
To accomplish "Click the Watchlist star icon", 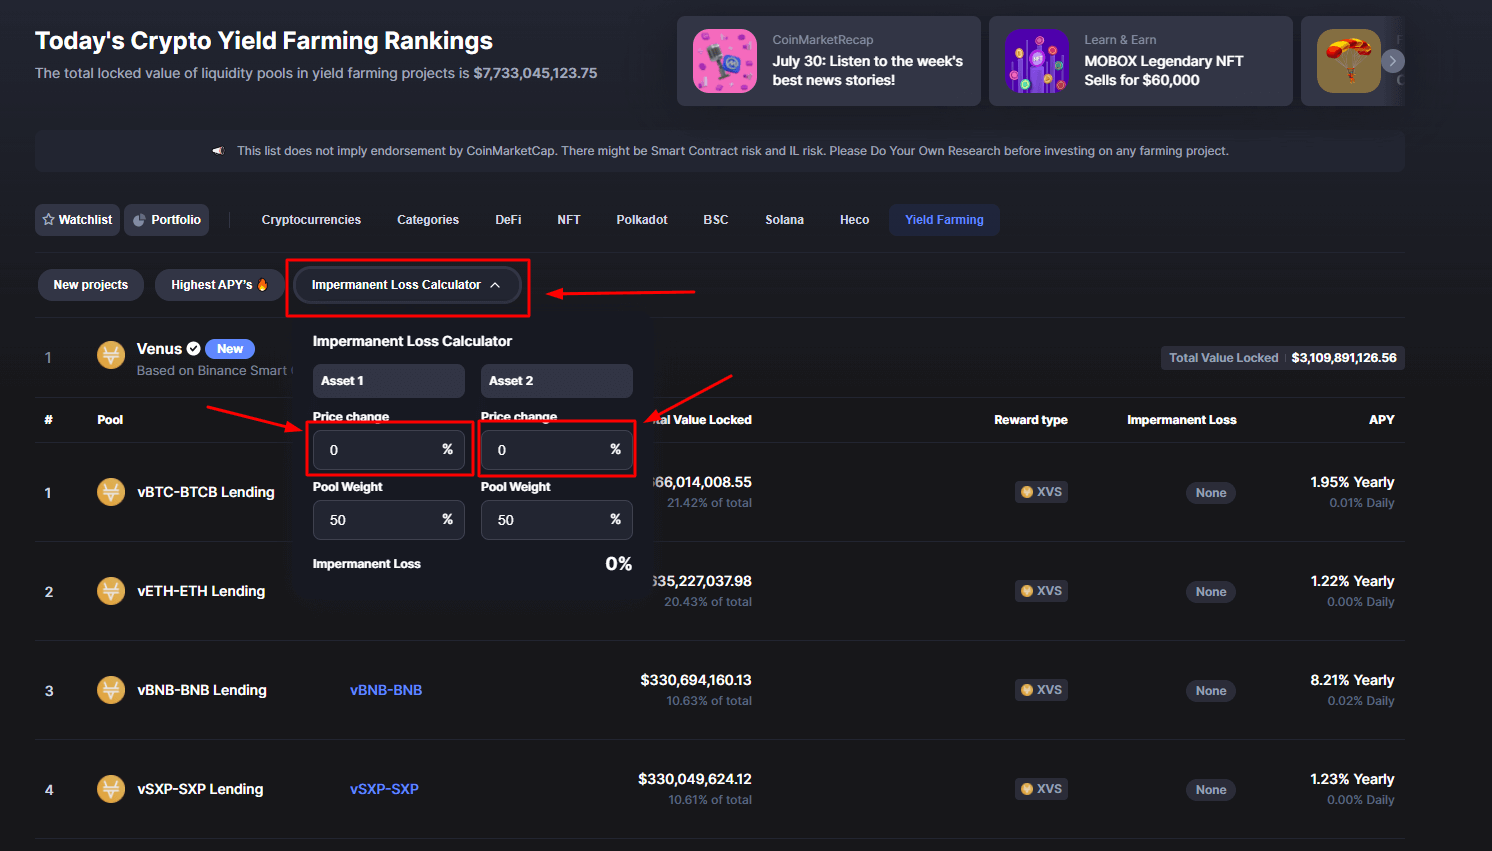I will click(48, 219).
